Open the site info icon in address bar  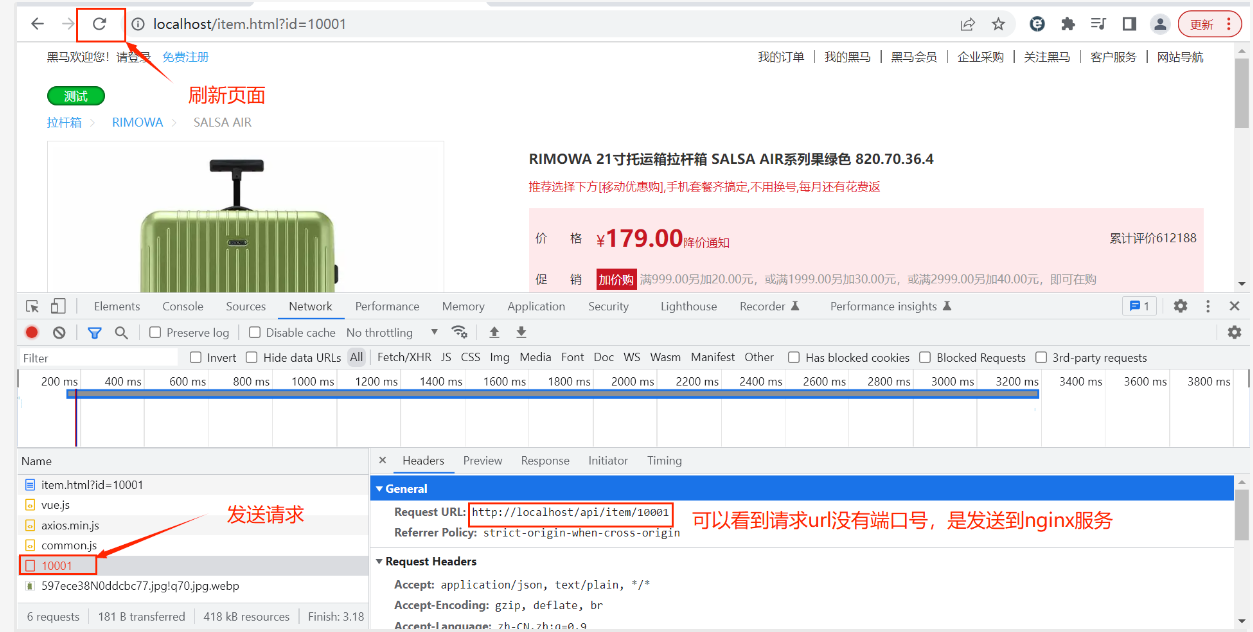(x=138, y=24)
